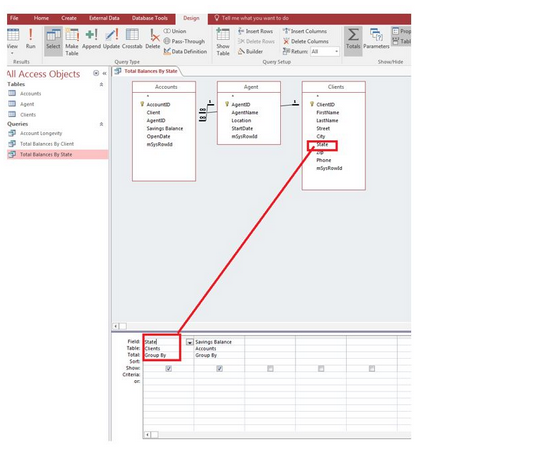Open the Return All combo box
Screen dimensions: 556x466
(325, 52)
